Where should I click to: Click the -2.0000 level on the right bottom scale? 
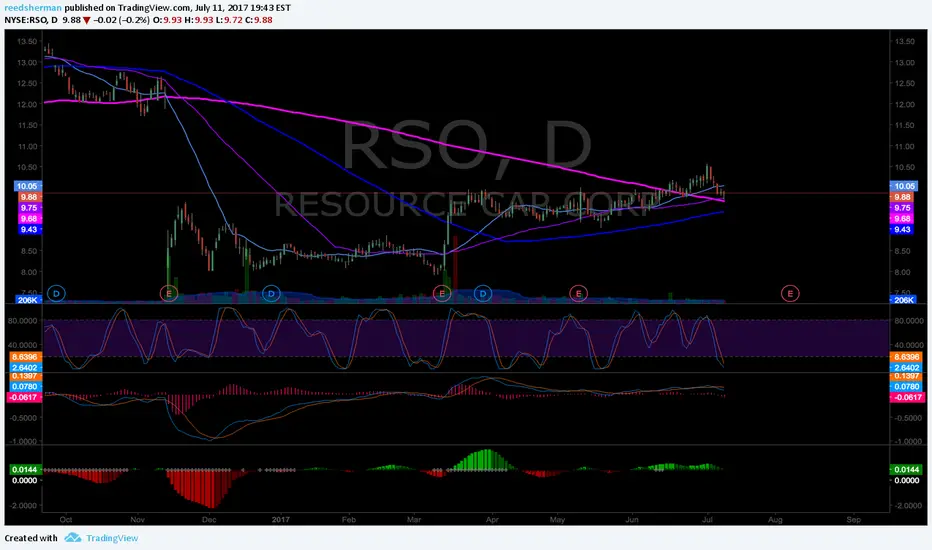[x=909, y=505]
